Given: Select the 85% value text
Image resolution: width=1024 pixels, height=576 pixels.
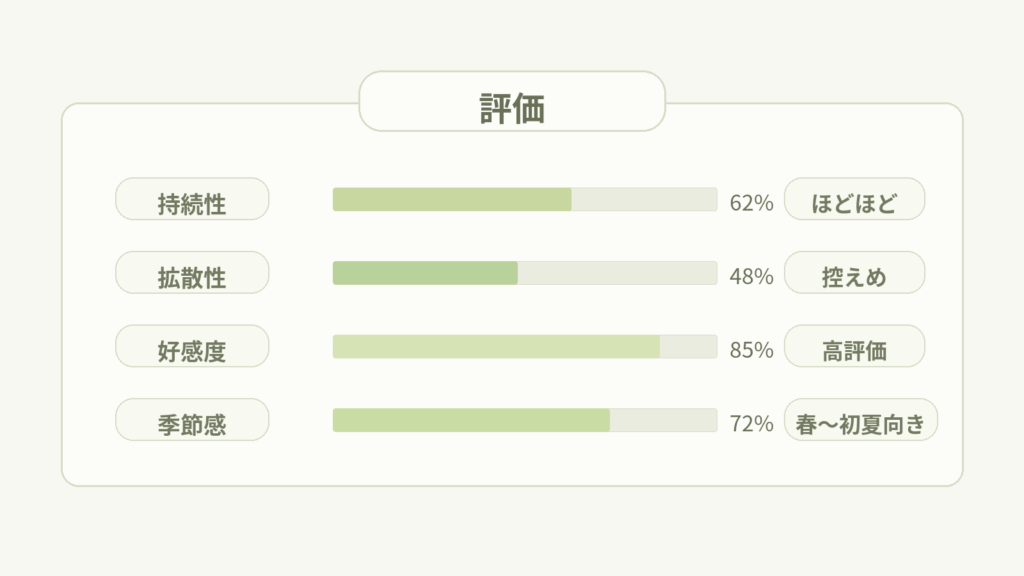Looking at the screenshot, I should coord(752,350).
